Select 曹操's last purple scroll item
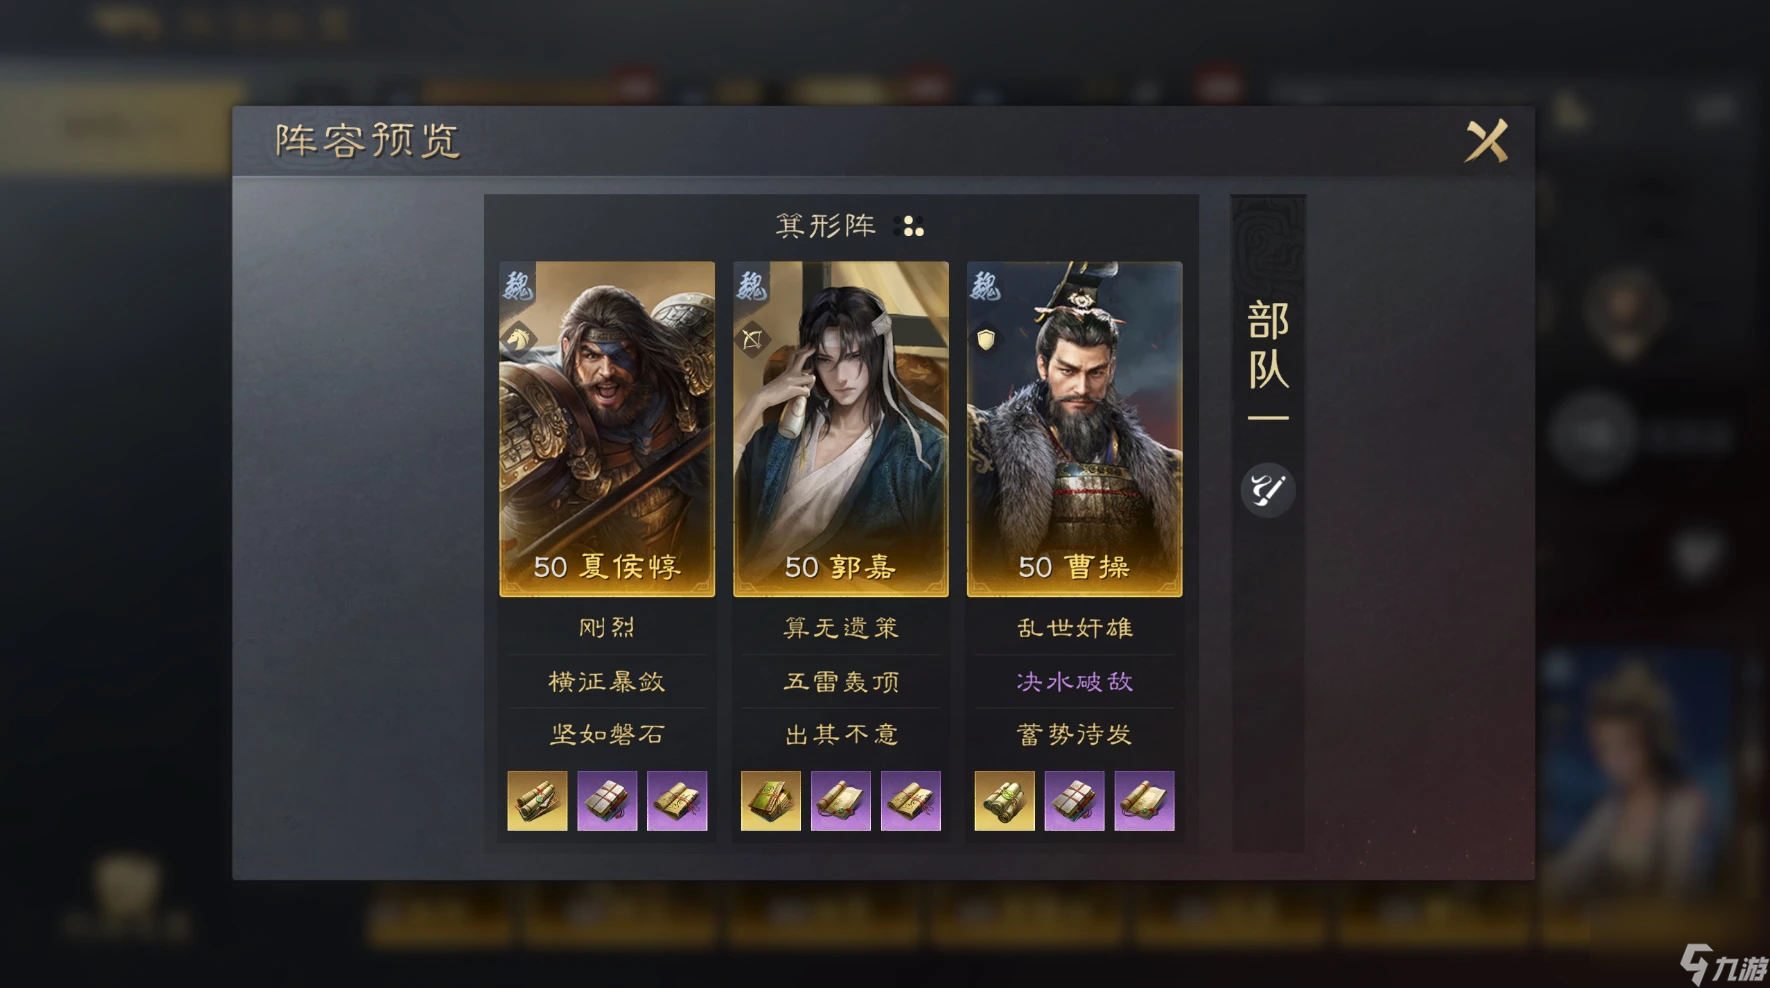 1145,801
